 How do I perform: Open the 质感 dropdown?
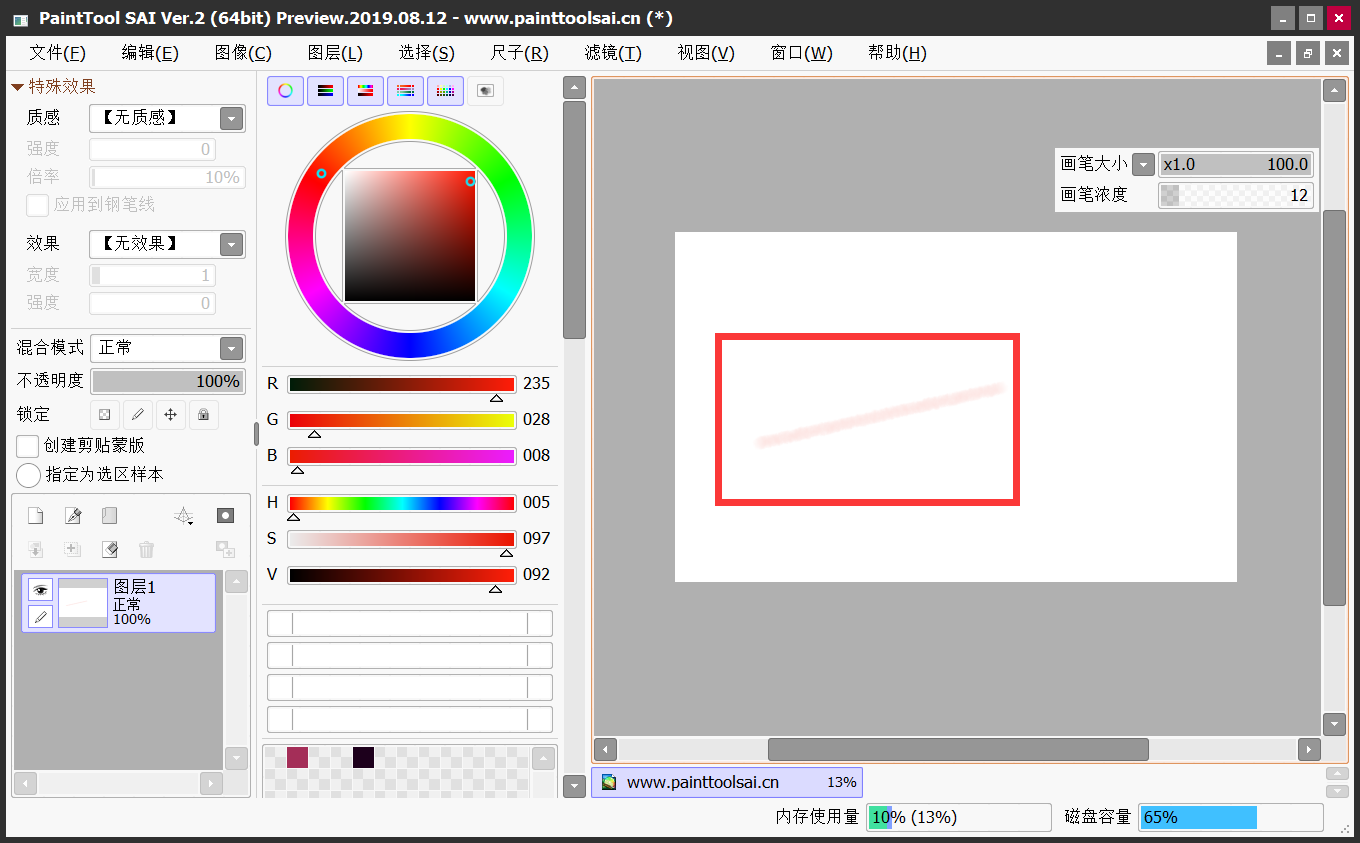pyautogui.click(x=232, y=118)
